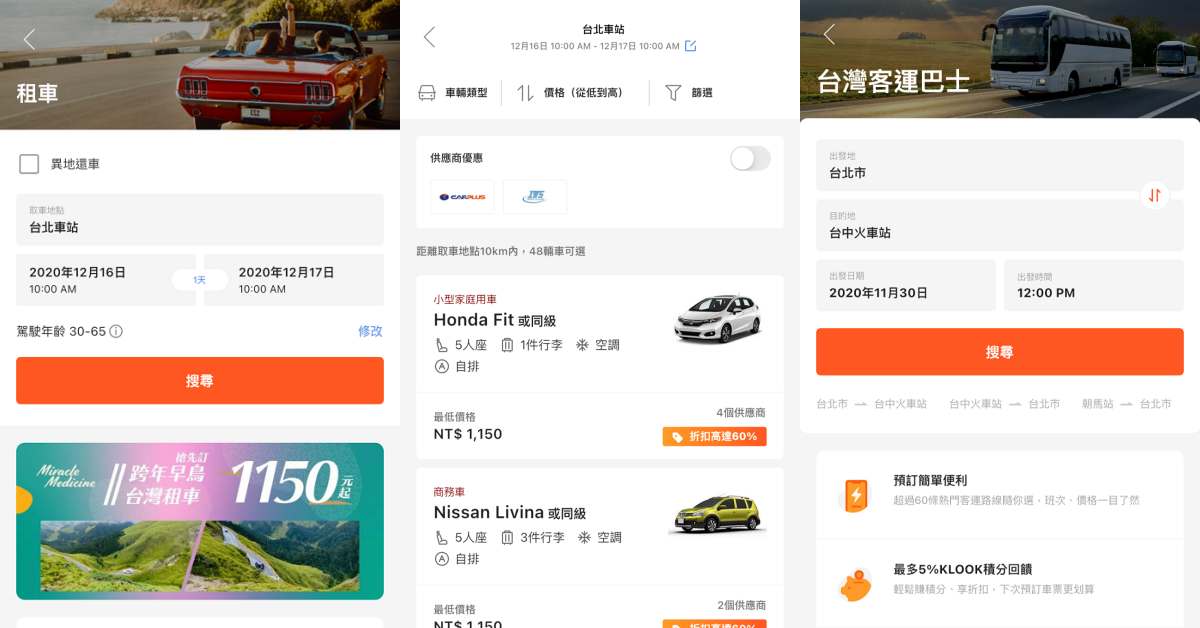Select the 台北市 → 台中火車站 quick route
This screenshot has width=1200, height=628.
[x=871, y=404]
